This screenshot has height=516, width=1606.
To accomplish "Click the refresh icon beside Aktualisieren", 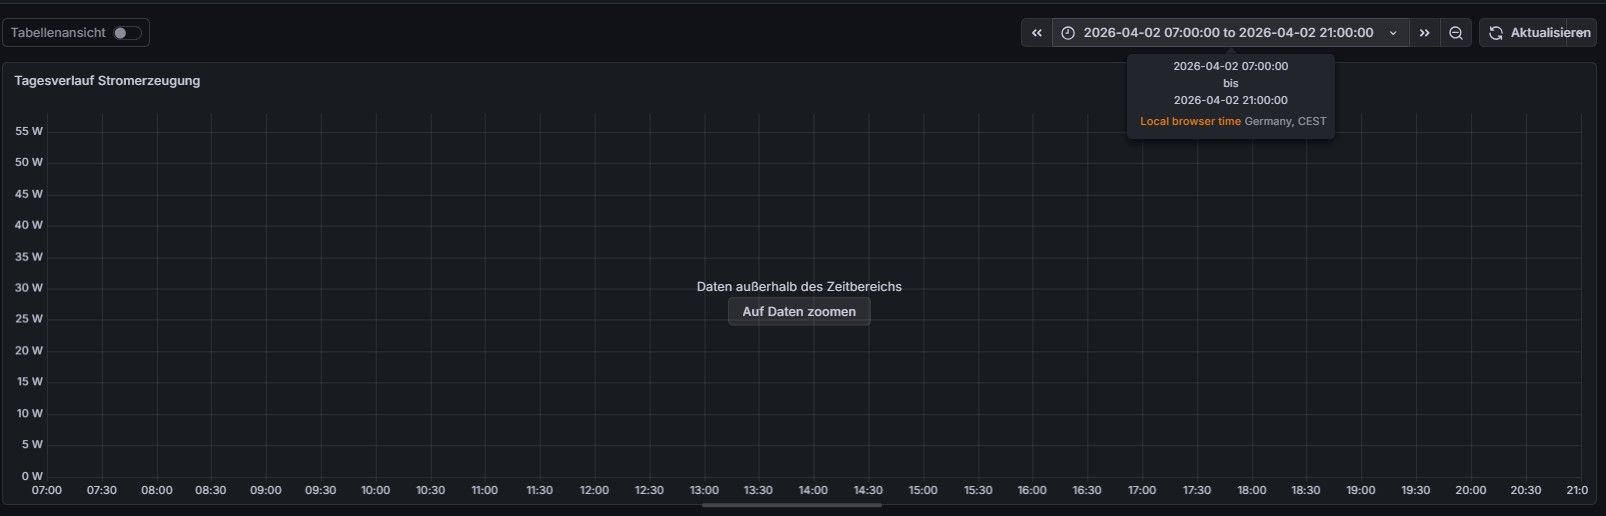I will pyautogui.click(x=1496, y=33).
